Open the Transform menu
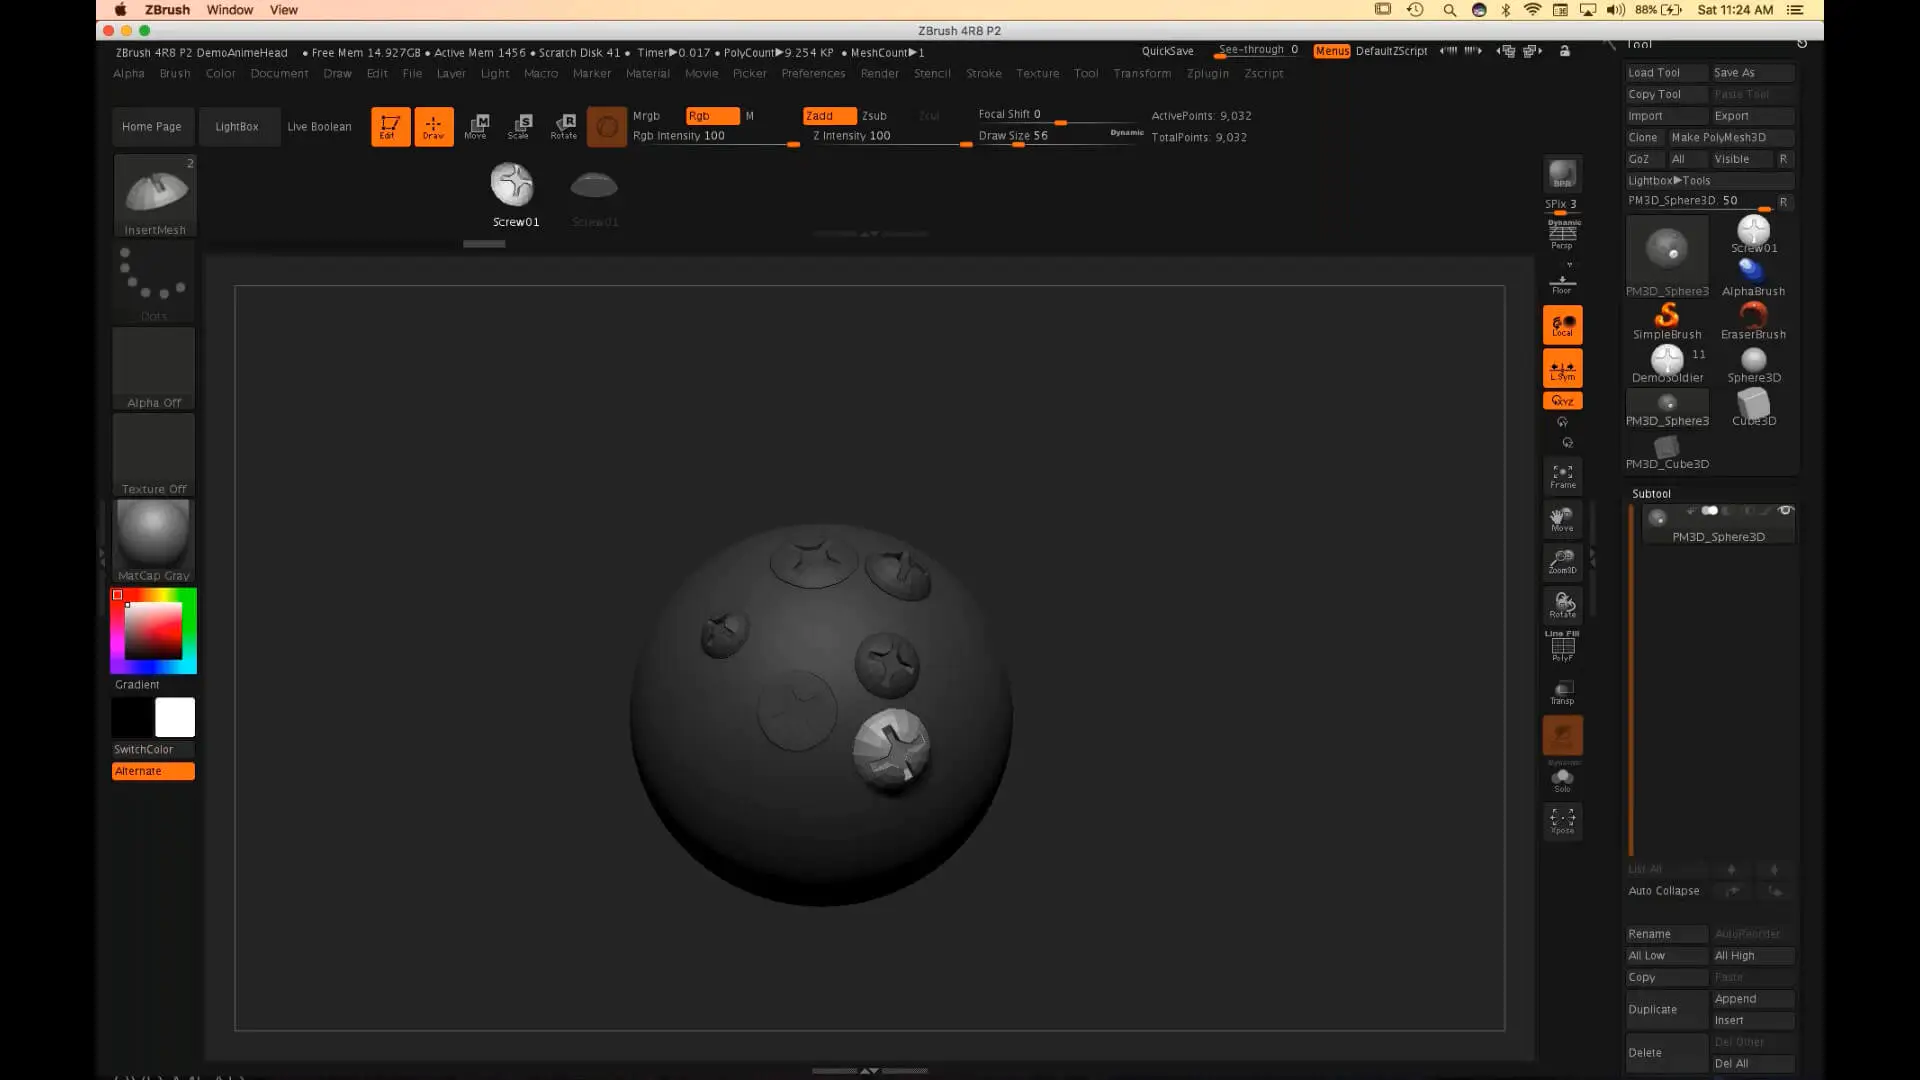Screen dimensions: 1920x1080 1142,73
